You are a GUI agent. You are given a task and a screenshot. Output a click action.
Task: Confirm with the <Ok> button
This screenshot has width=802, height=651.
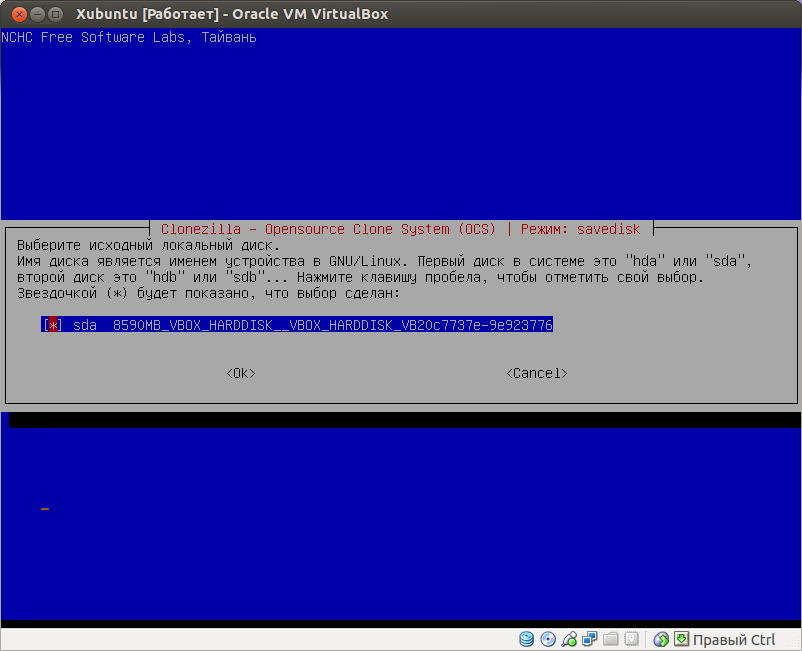point(241,373)
